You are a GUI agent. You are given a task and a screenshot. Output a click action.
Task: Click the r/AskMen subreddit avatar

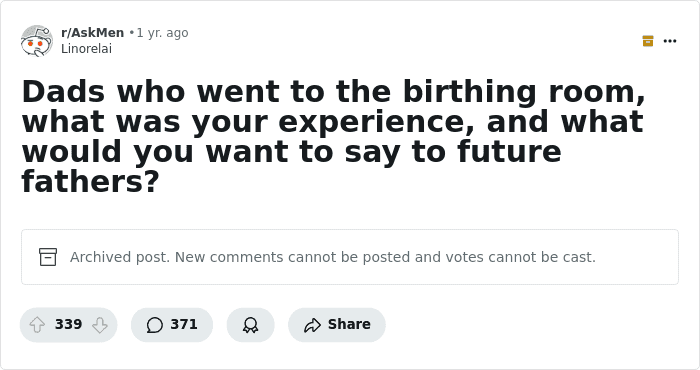click(x=37, y=41)
